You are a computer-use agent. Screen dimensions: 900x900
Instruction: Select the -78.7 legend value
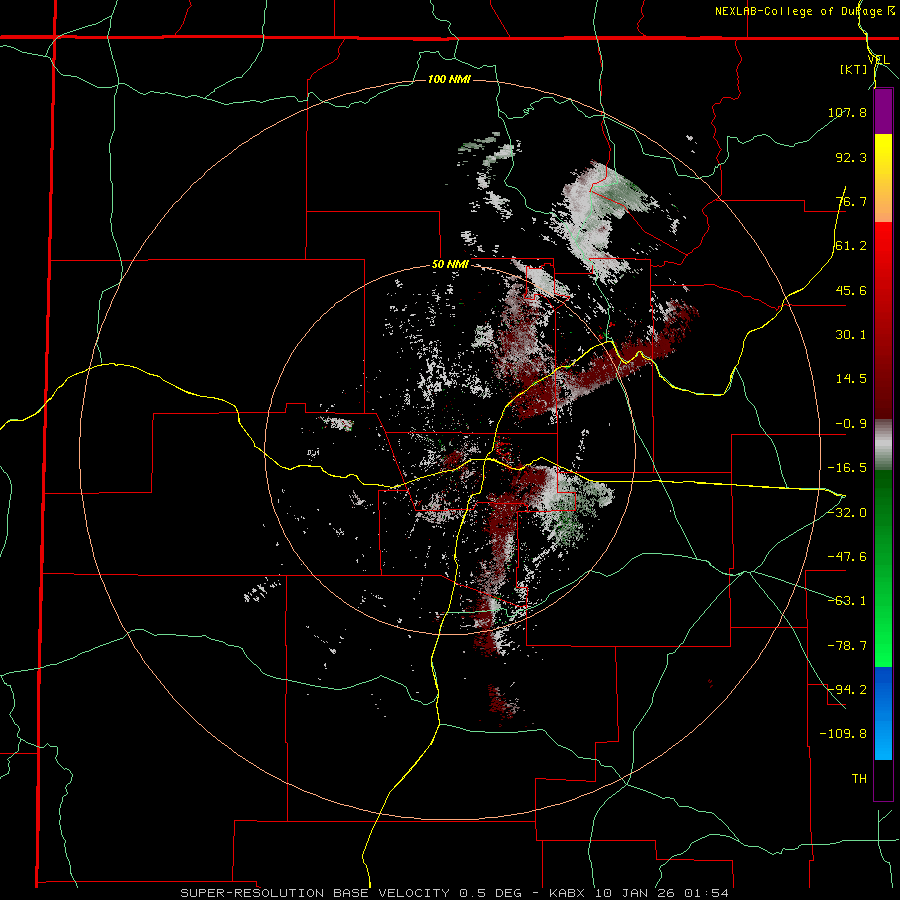pos(847,646)
